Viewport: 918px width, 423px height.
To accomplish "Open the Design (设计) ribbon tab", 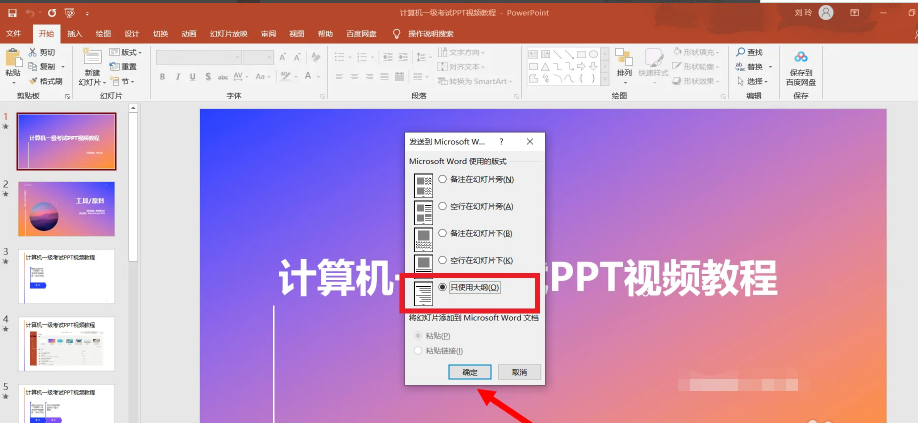I will [131, 33].
